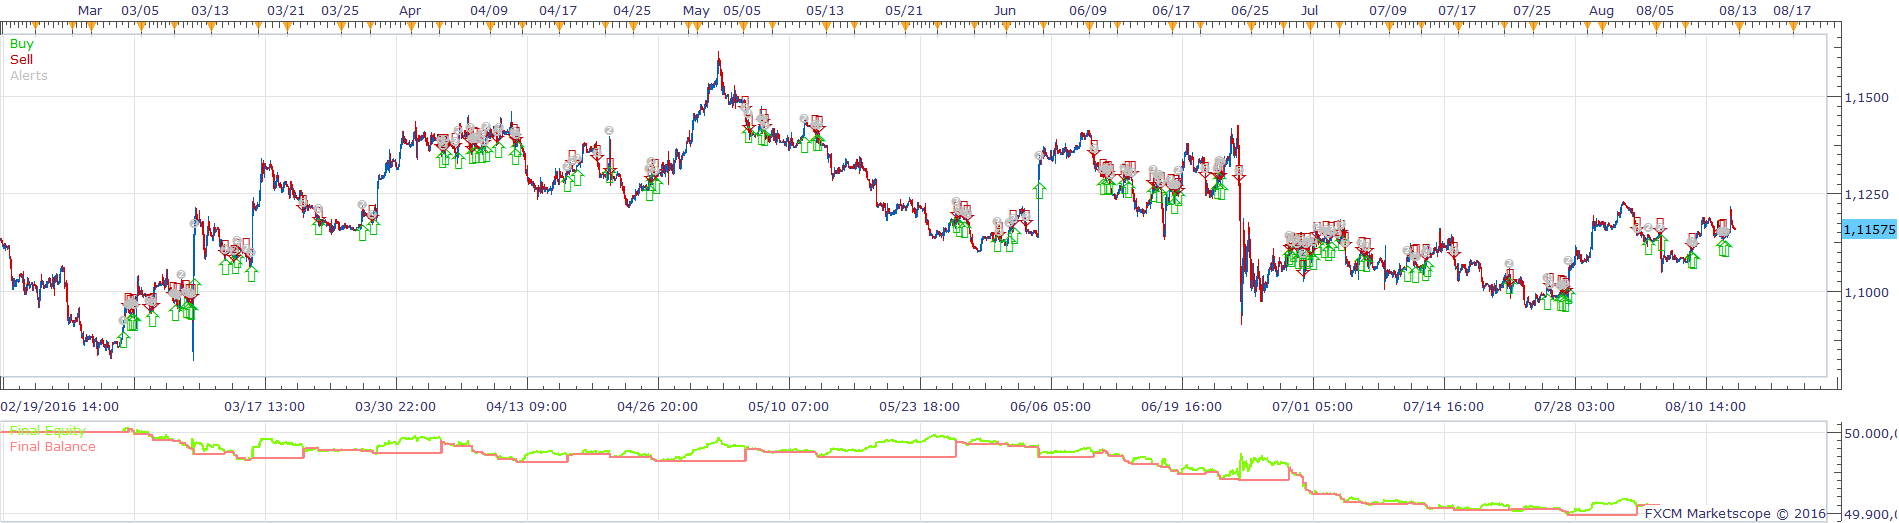Click the 04/09 top date label
The height and width of the screenshot is (523, 1899).
[489, 11]
